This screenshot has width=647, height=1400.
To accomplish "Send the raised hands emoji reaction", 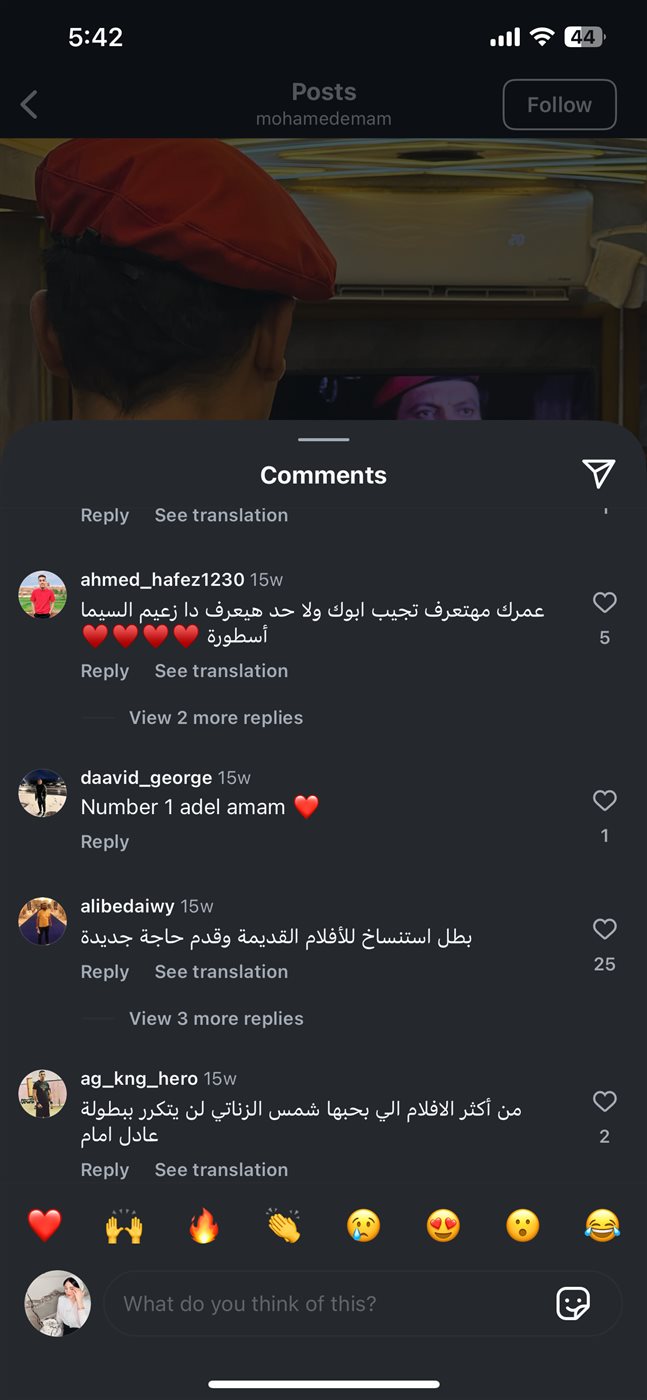I will point(124,1225).
